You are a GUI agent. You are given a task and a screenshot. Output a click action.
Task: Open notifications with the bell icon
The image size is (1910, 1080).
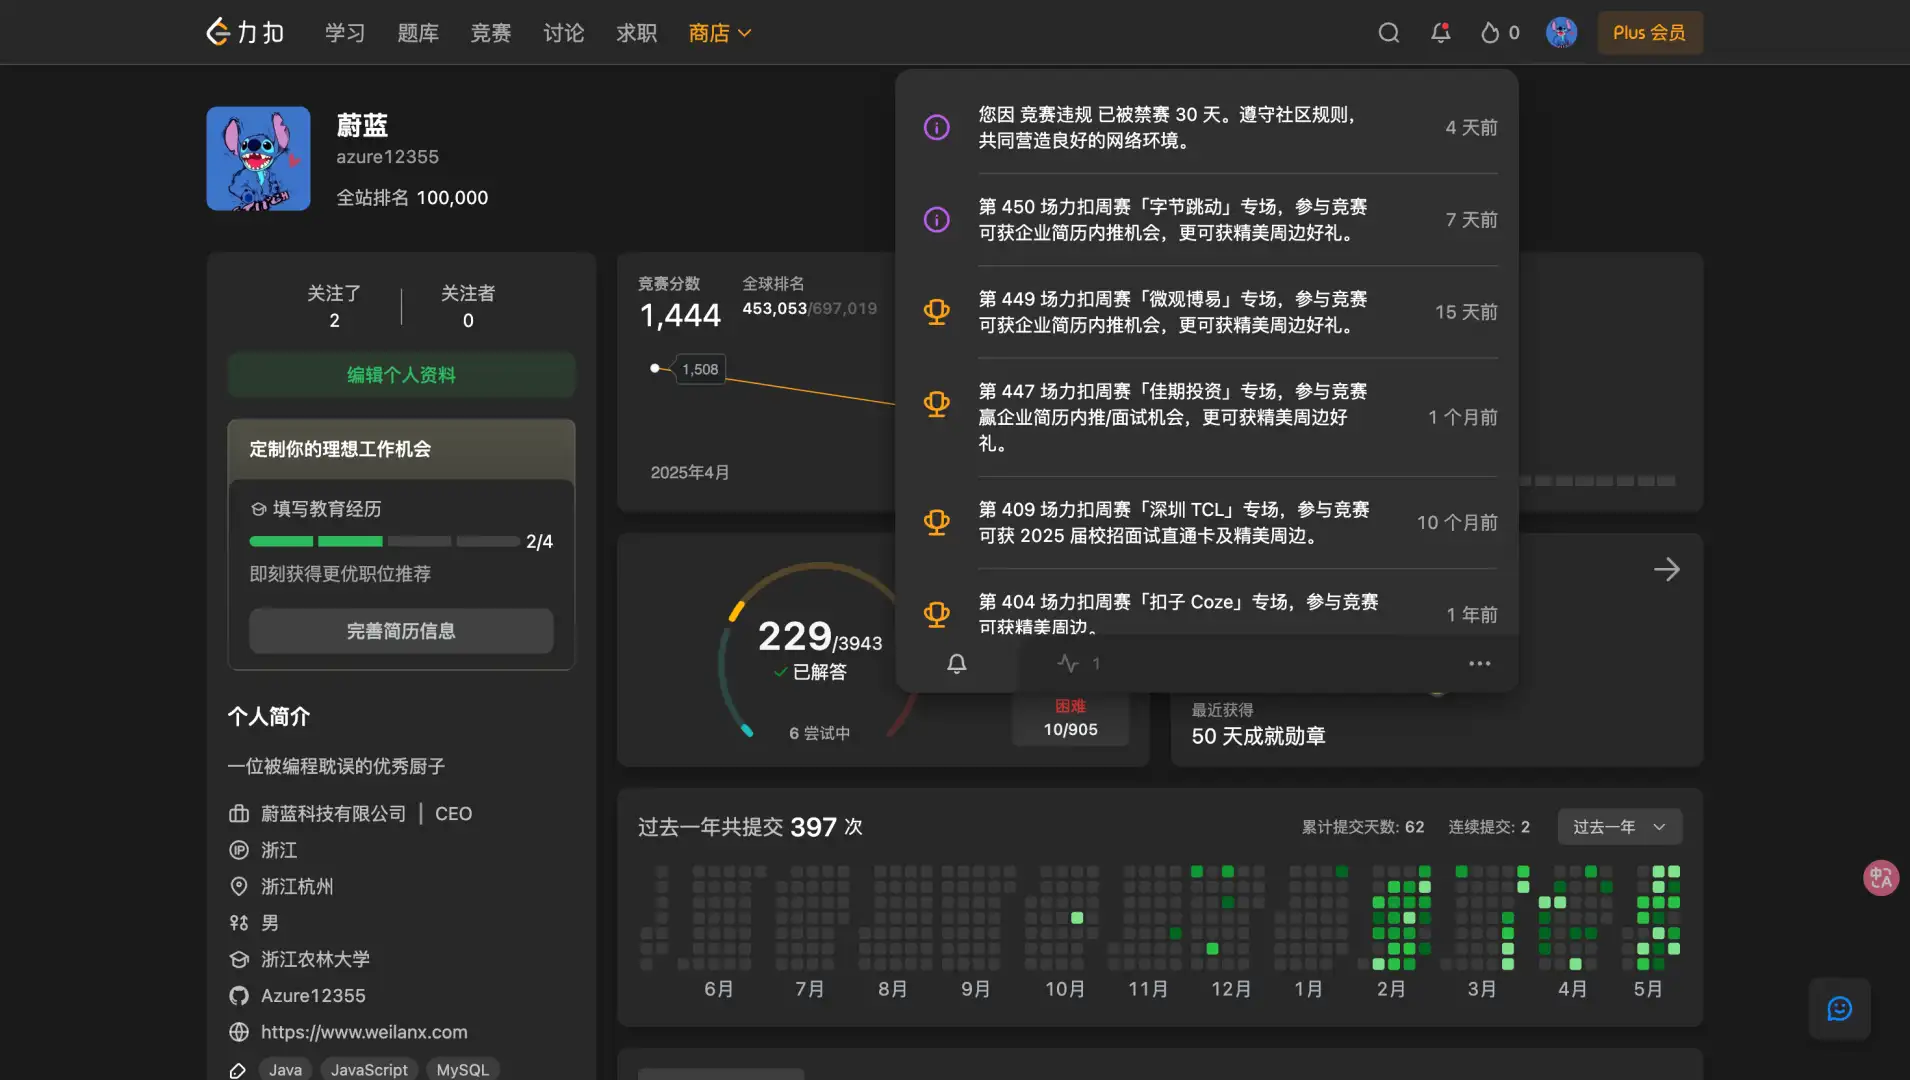coord(1440,32)
